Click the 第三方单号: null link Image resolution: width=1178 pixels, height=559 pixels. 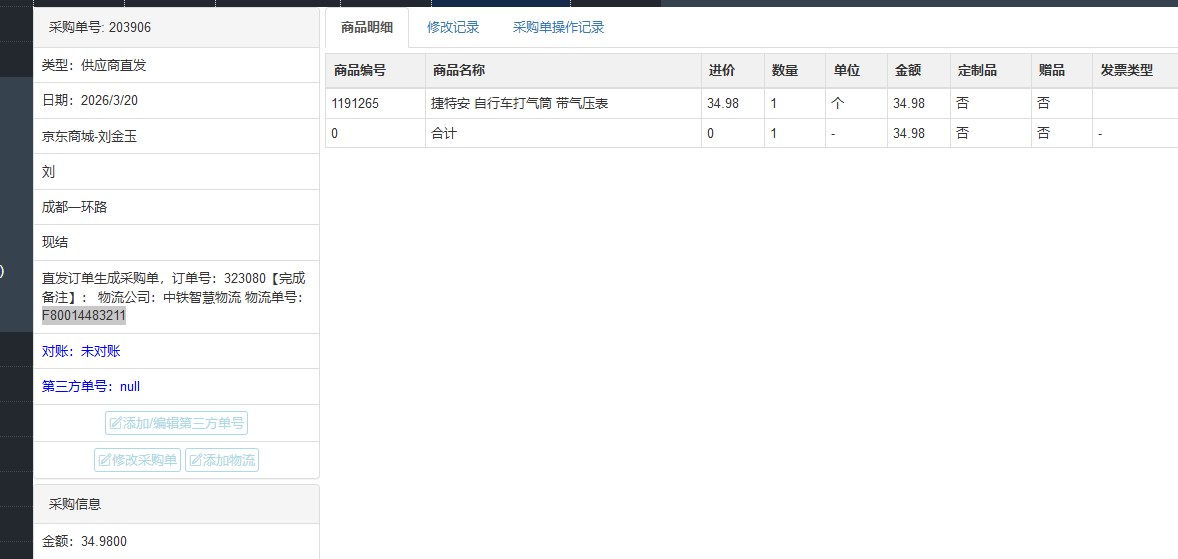(91, 386)
